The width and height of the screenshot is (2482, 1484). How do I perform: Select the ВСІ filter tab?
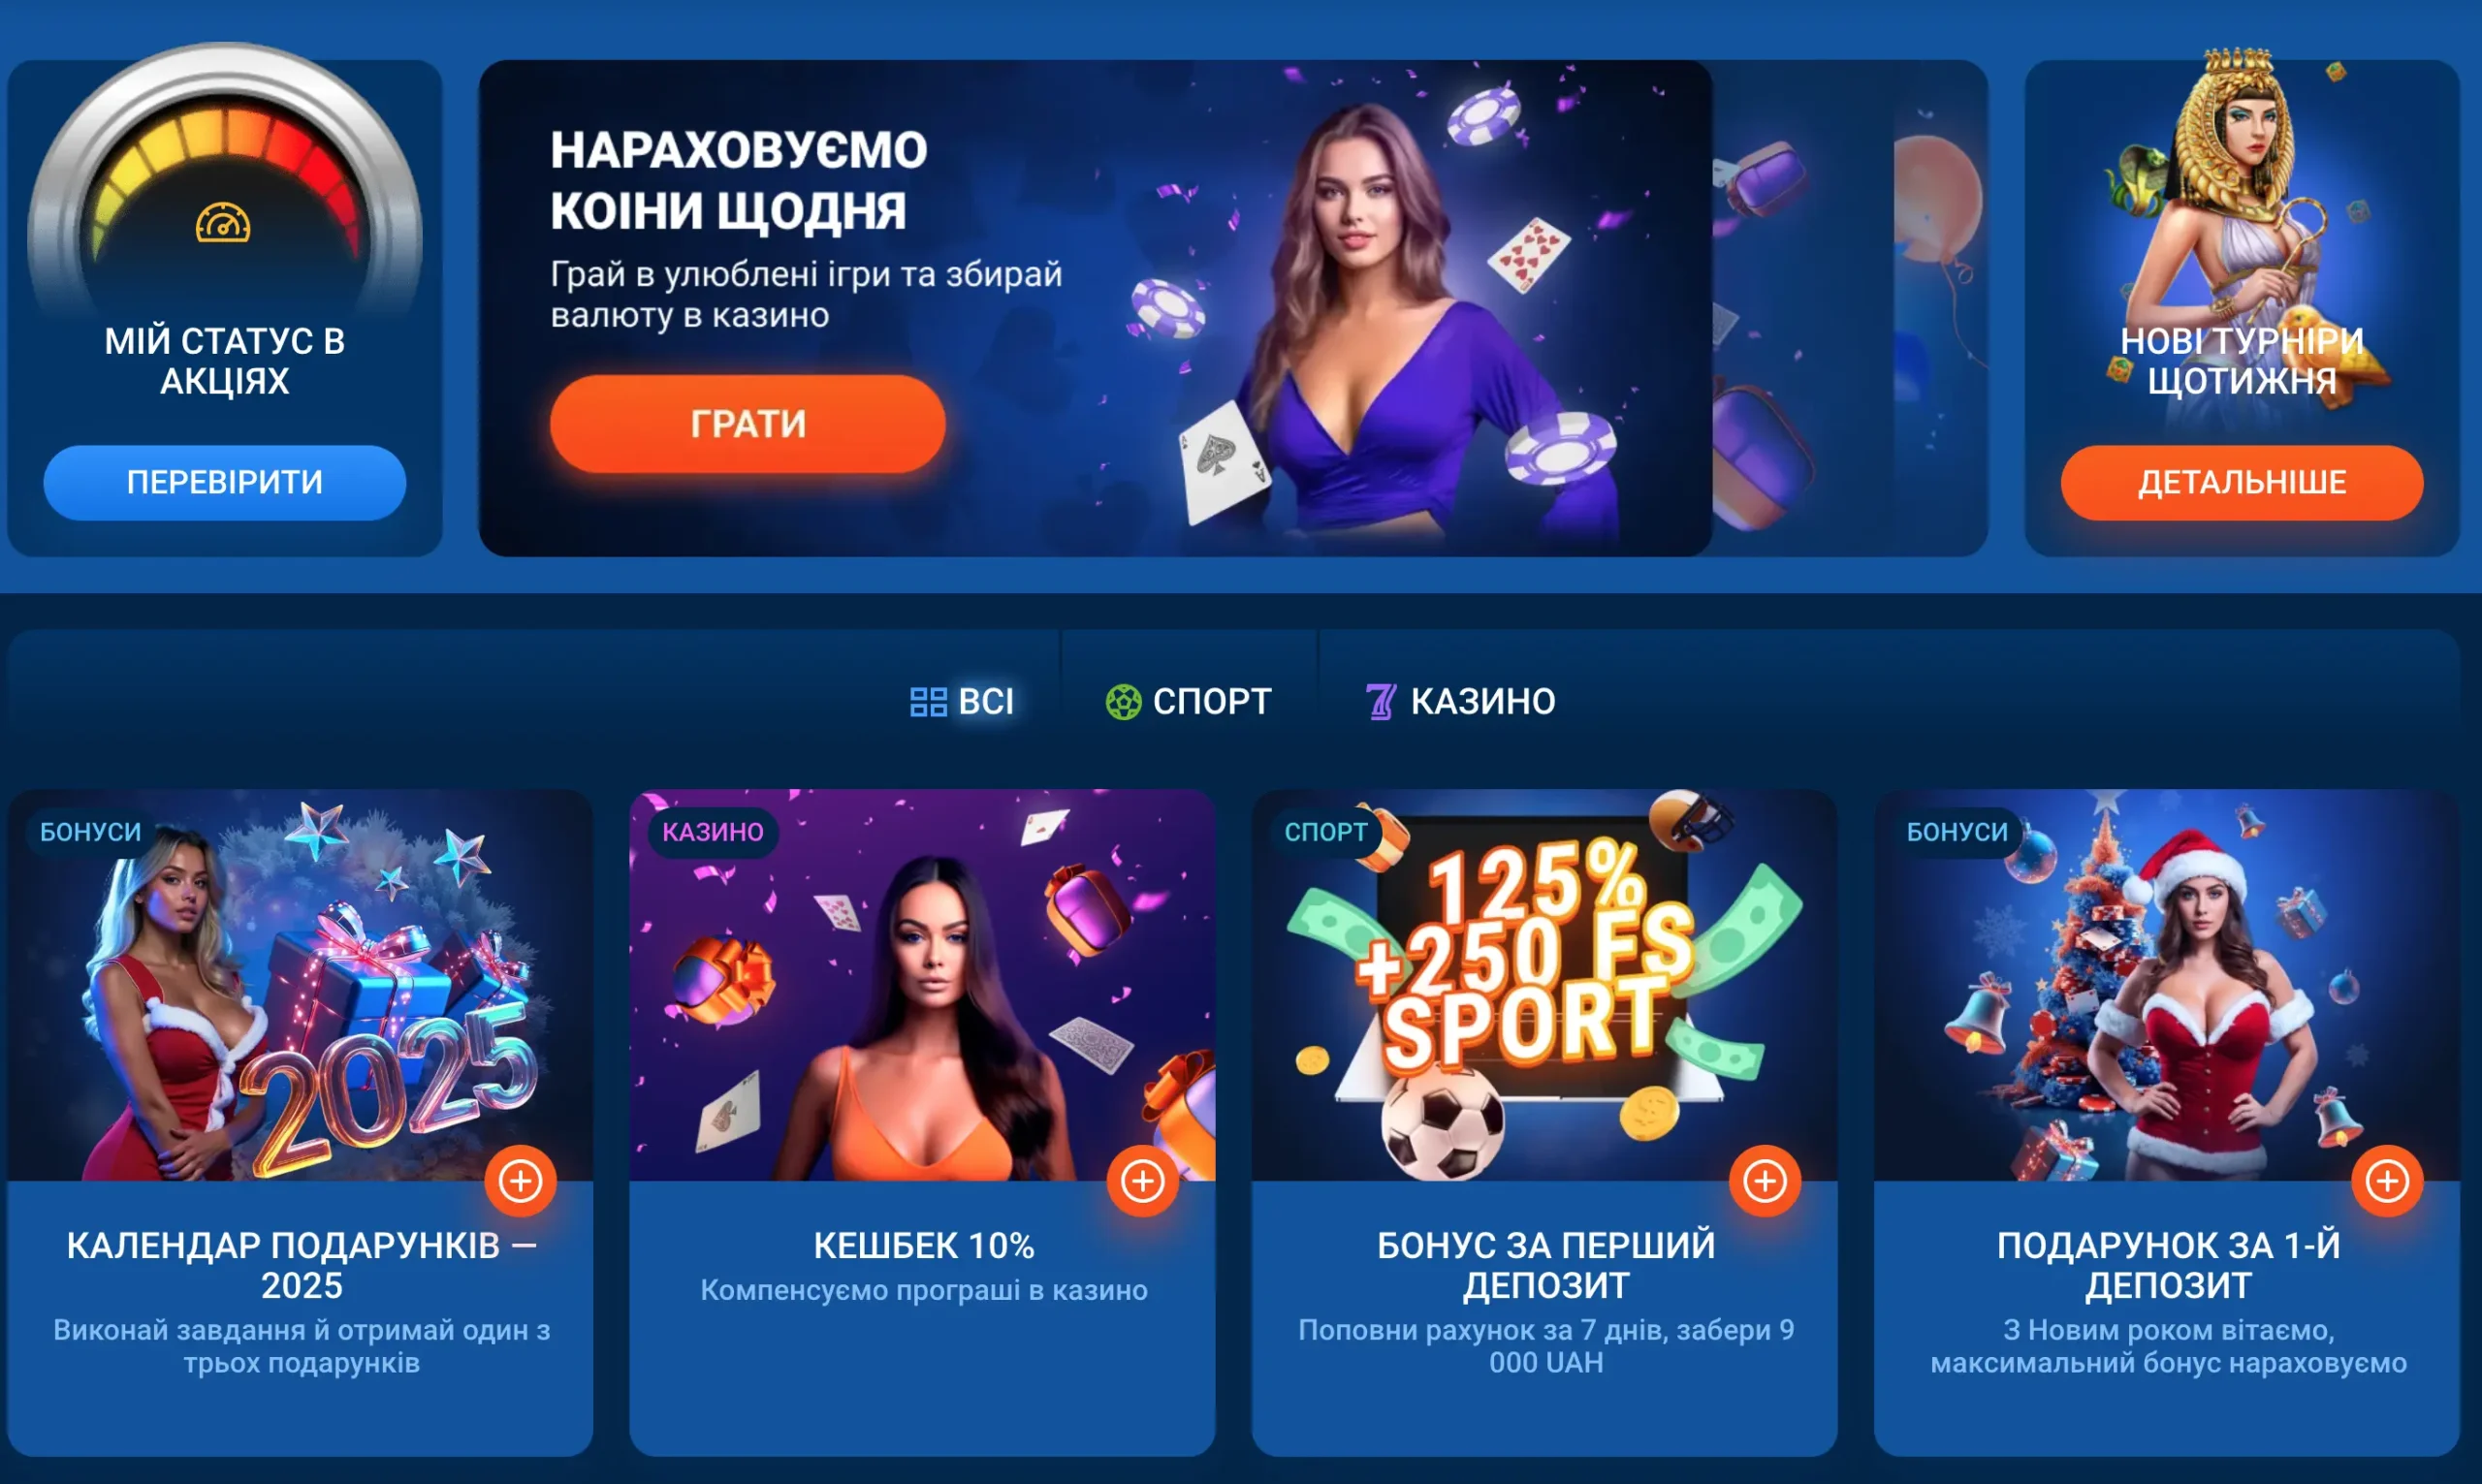pyautogui.click(x=962, y=702)
